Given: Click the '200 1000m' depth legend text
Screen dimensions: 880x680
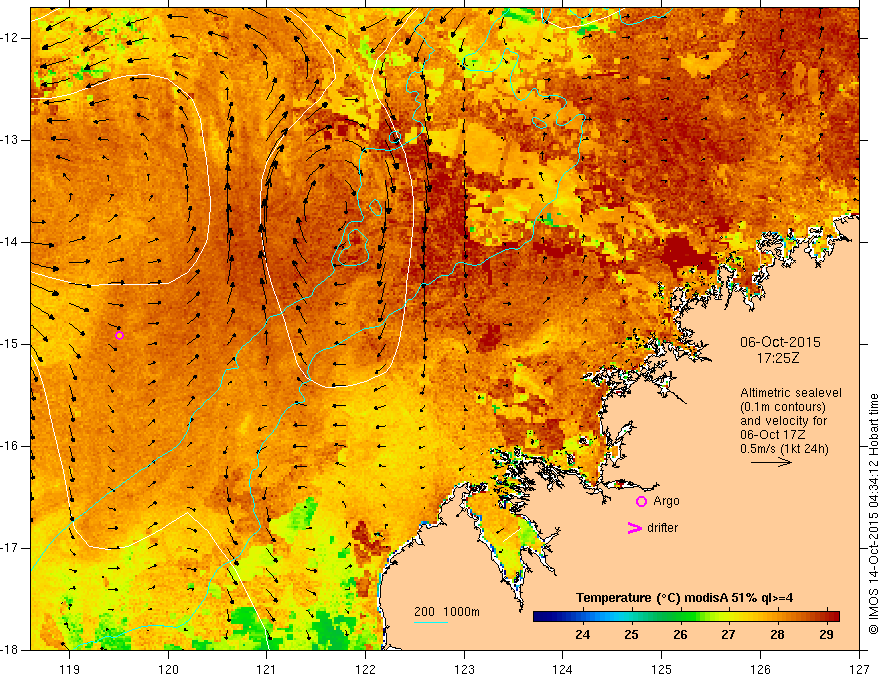Looking at the screenshot, I should pos(447,612).
